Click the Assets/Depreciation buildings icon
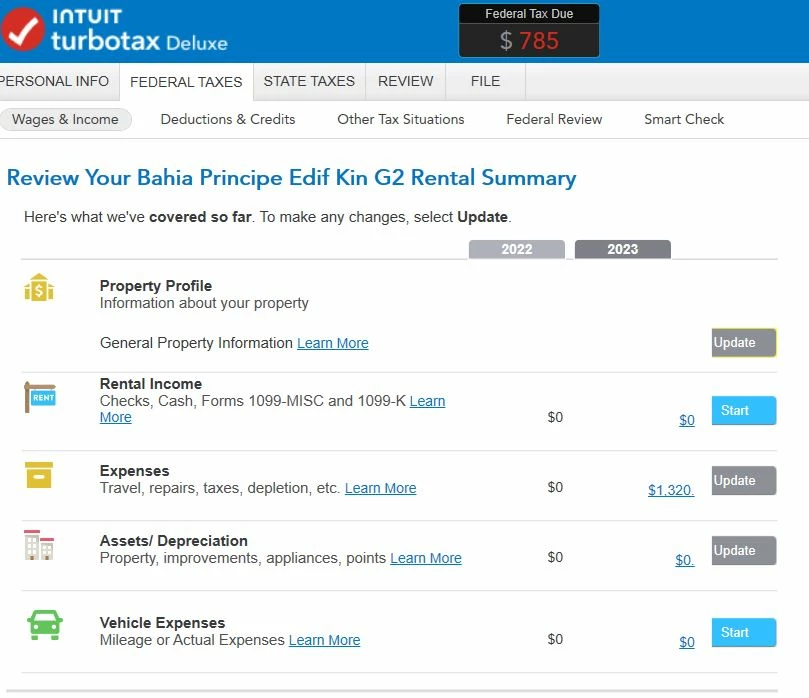Screen dimensions: 809x698 pos(39,545)
